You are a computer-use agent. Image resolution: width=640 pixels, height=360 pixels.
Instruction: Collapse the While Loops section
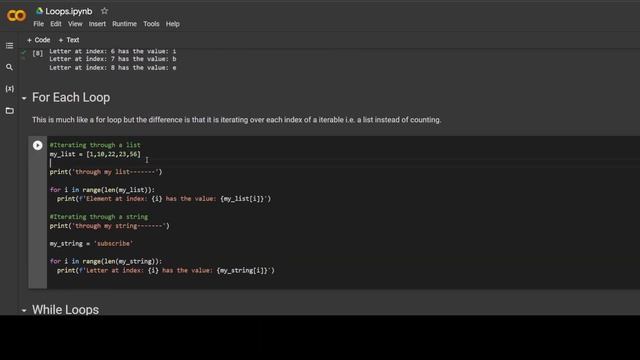(x=24, y=311)
